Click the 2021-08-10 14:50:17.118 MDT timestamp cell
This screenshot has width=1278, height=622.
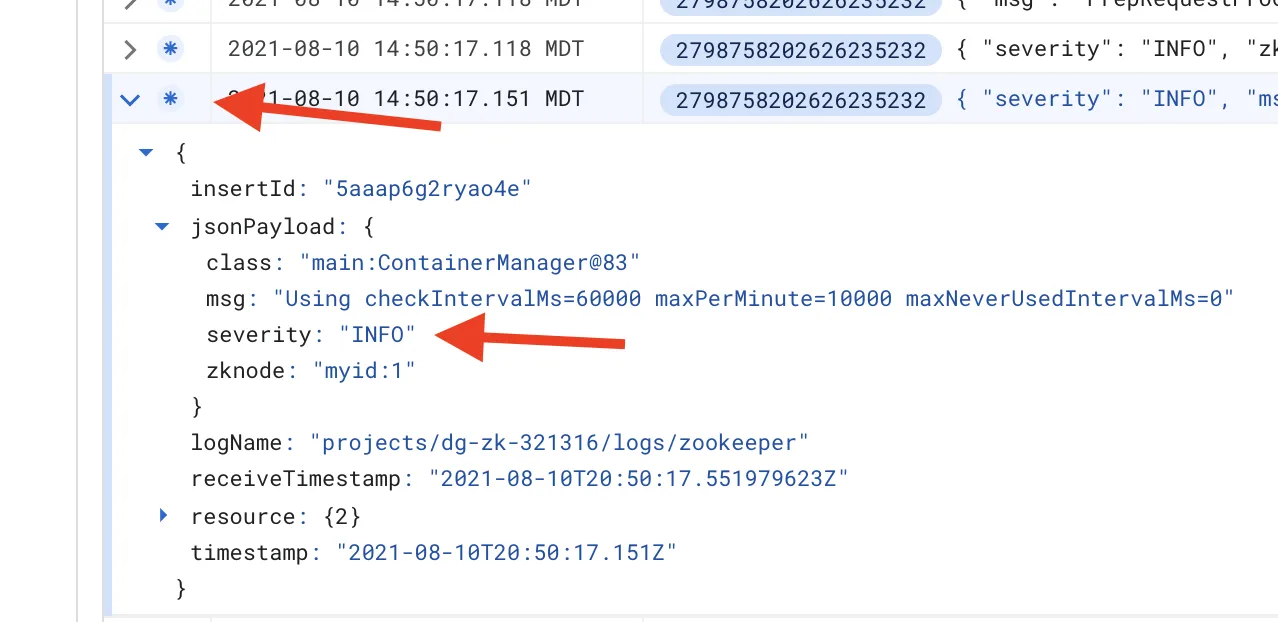point(406,49)
